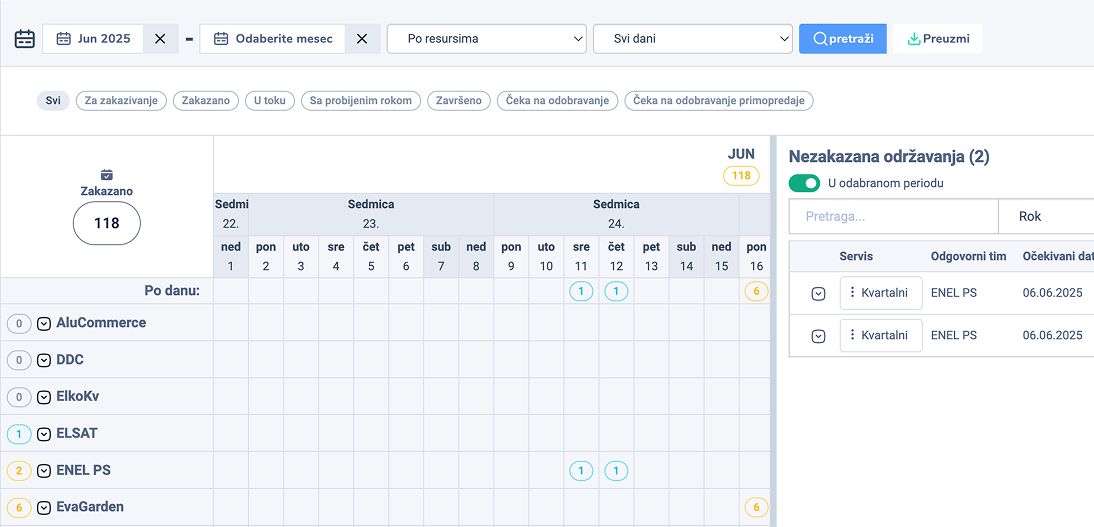Click the EvaGarden count badge 6

19,507
